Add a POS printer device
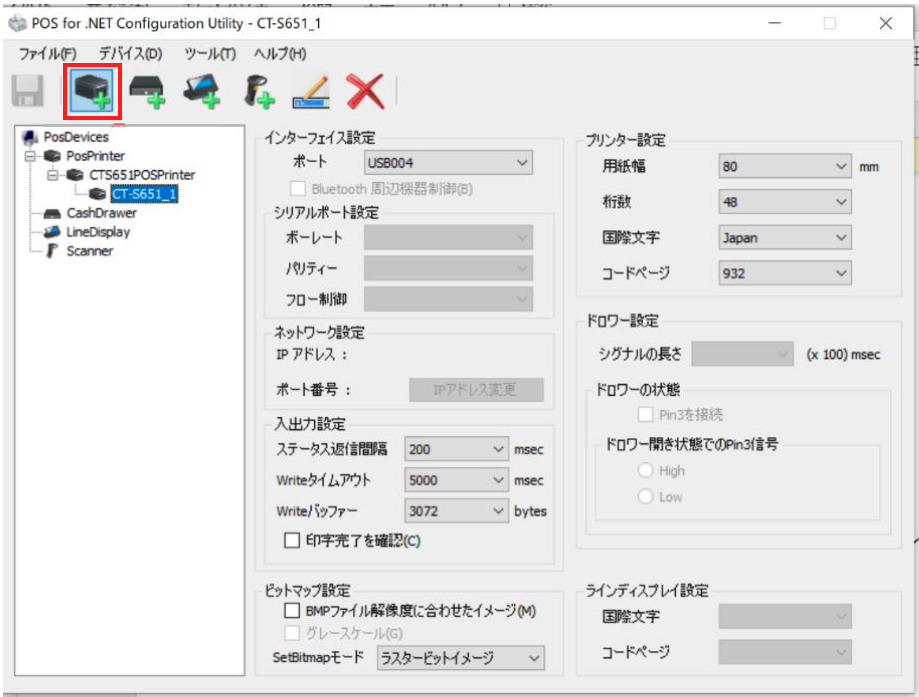The image size is (919, 697). tap(93, 91)
